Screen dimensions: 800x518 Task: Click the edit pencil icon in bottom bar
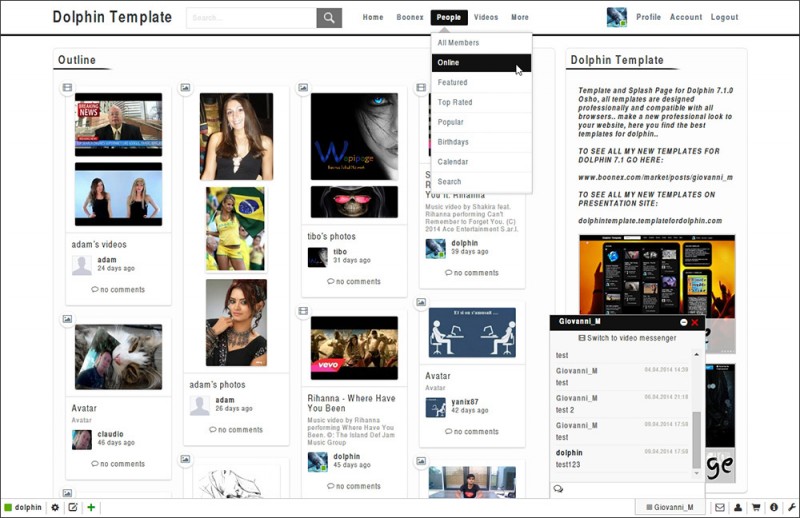[x=73, y=507]
